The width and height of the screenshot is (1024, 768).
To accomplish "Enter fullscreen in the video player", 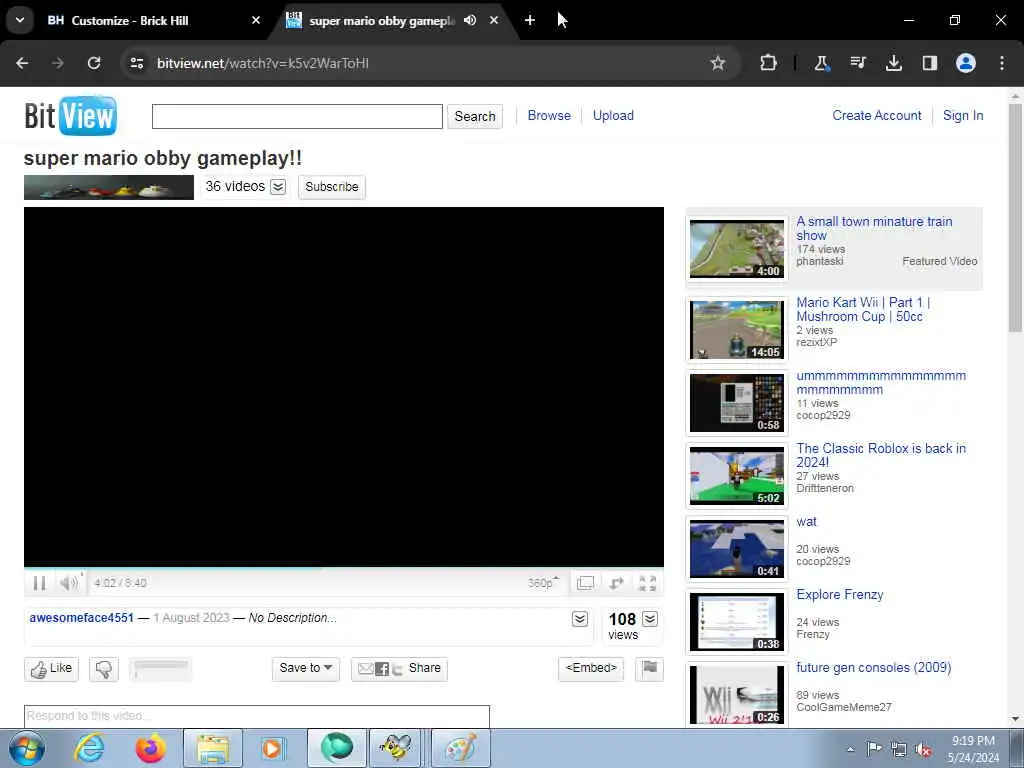I will click(x=647, y=583).
